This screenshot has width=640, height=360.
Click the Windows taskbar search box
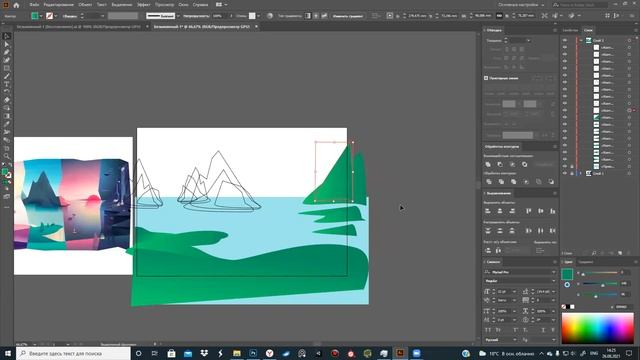pos(73,353)
